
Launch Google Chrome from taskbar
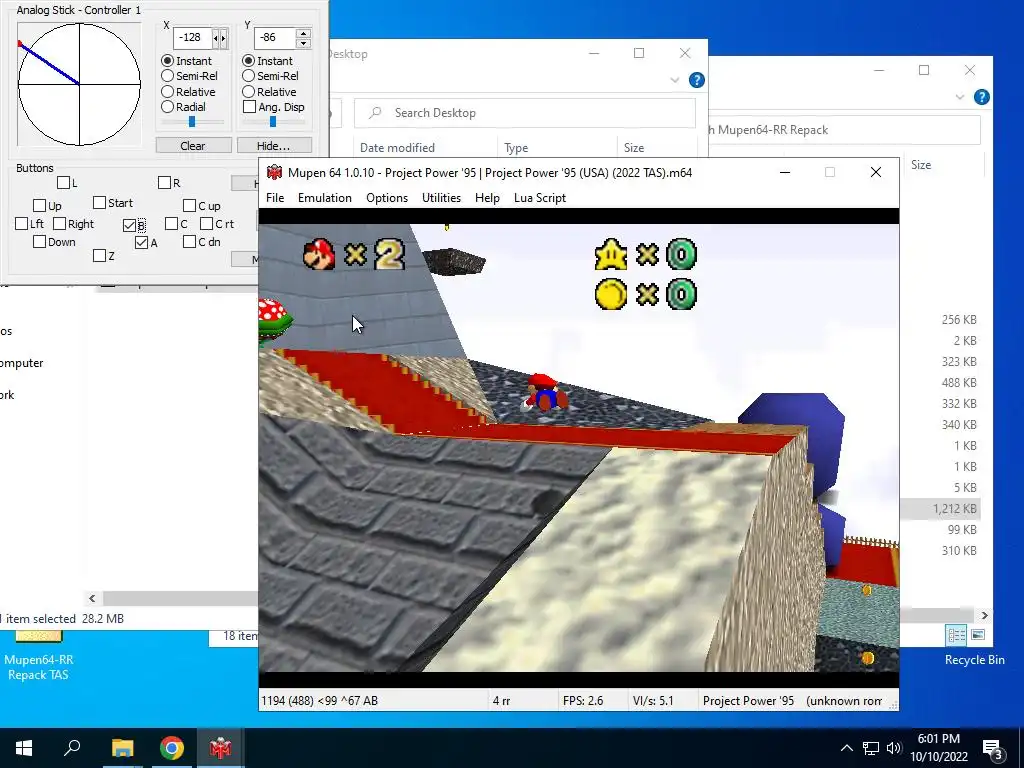[172, 748]
